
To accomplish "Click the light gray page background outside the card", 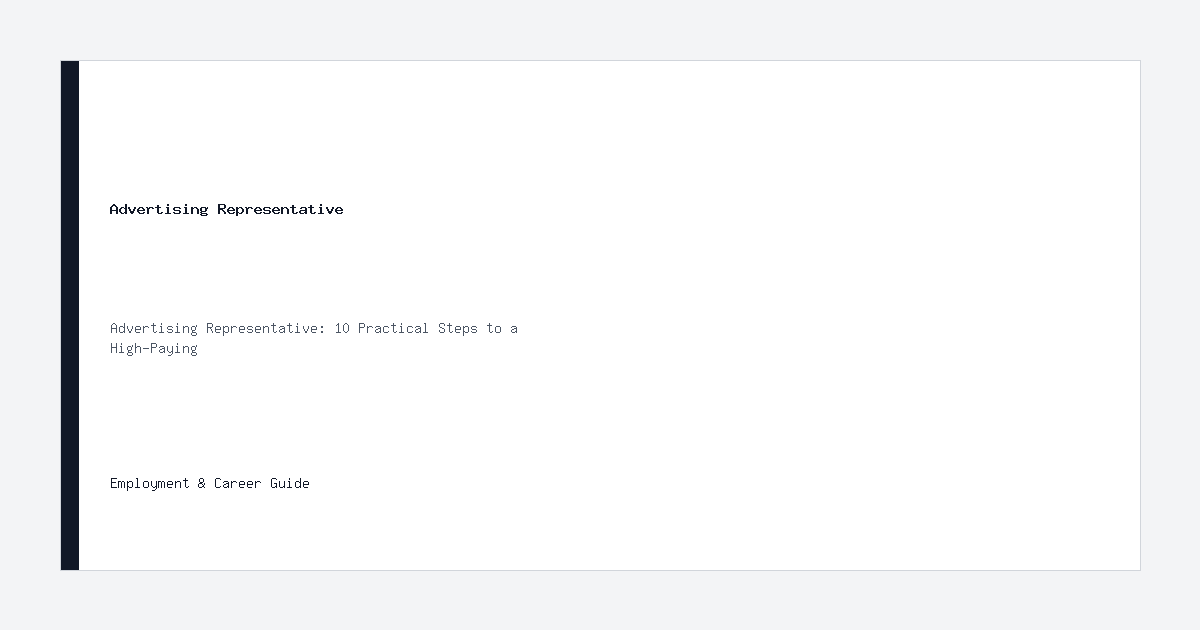I will click(x=600, y=30).
